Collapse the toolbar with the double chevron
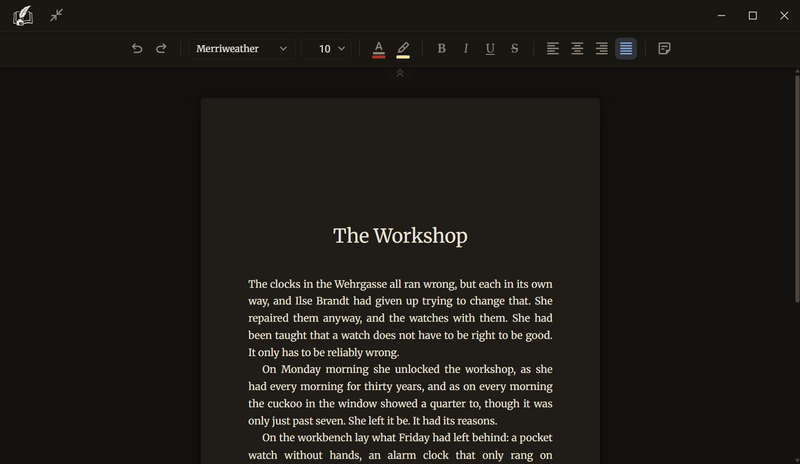 (400, 73)
